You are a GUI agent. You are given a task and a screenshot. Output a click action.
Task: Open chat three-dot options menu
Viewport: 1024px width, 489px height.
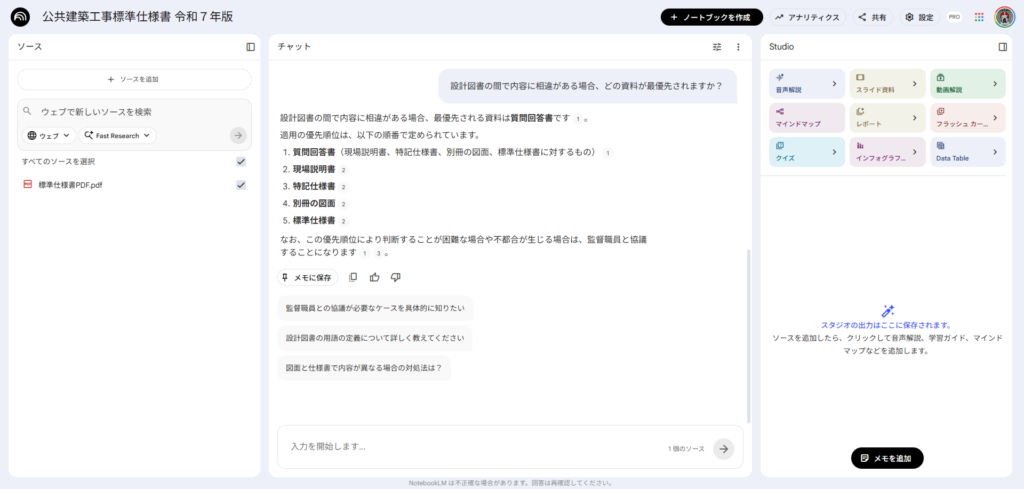[x=738, y=47]
